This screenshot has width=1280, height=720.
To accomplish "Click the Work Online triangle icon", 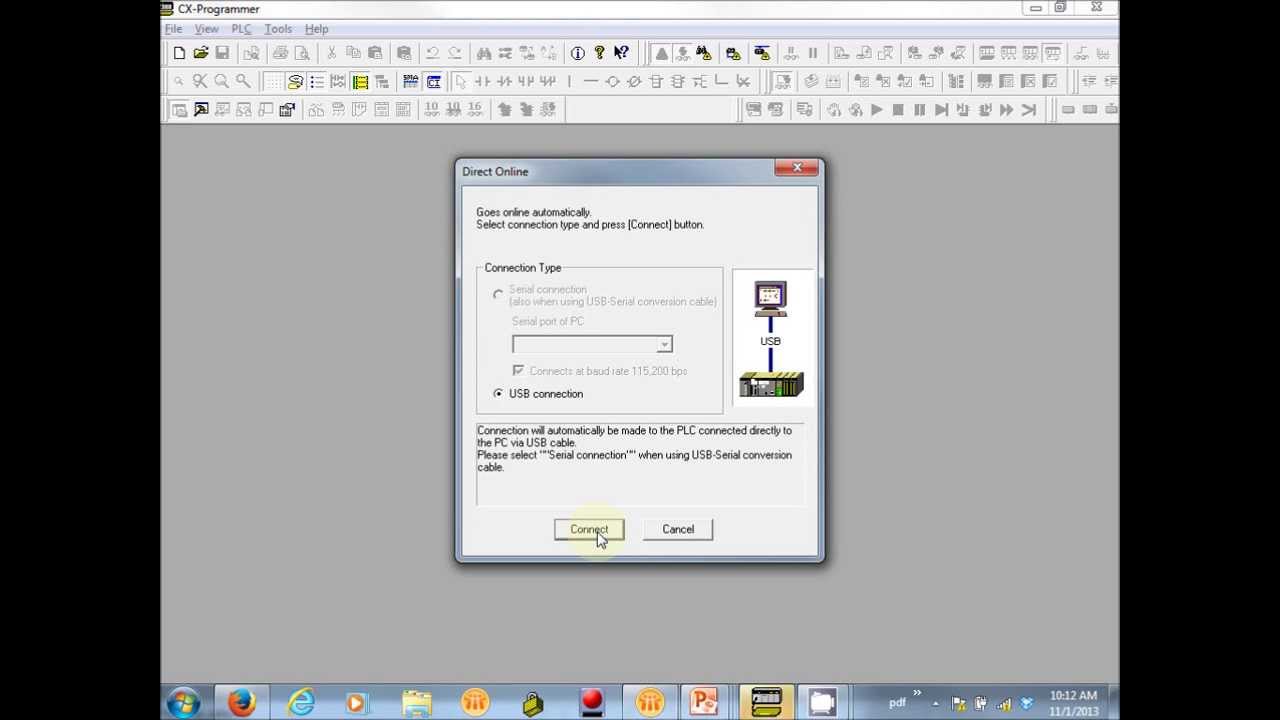I will coord(661,53).
